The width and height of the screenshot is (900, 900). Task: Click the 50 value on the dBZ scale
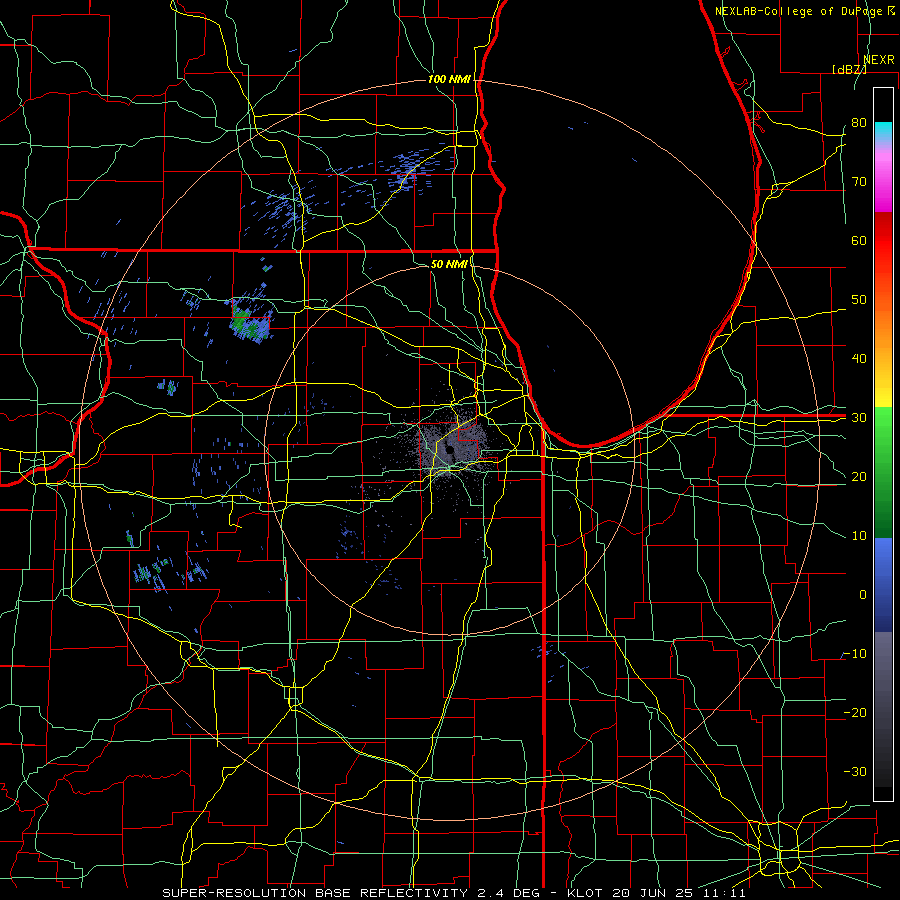[859, 300]
